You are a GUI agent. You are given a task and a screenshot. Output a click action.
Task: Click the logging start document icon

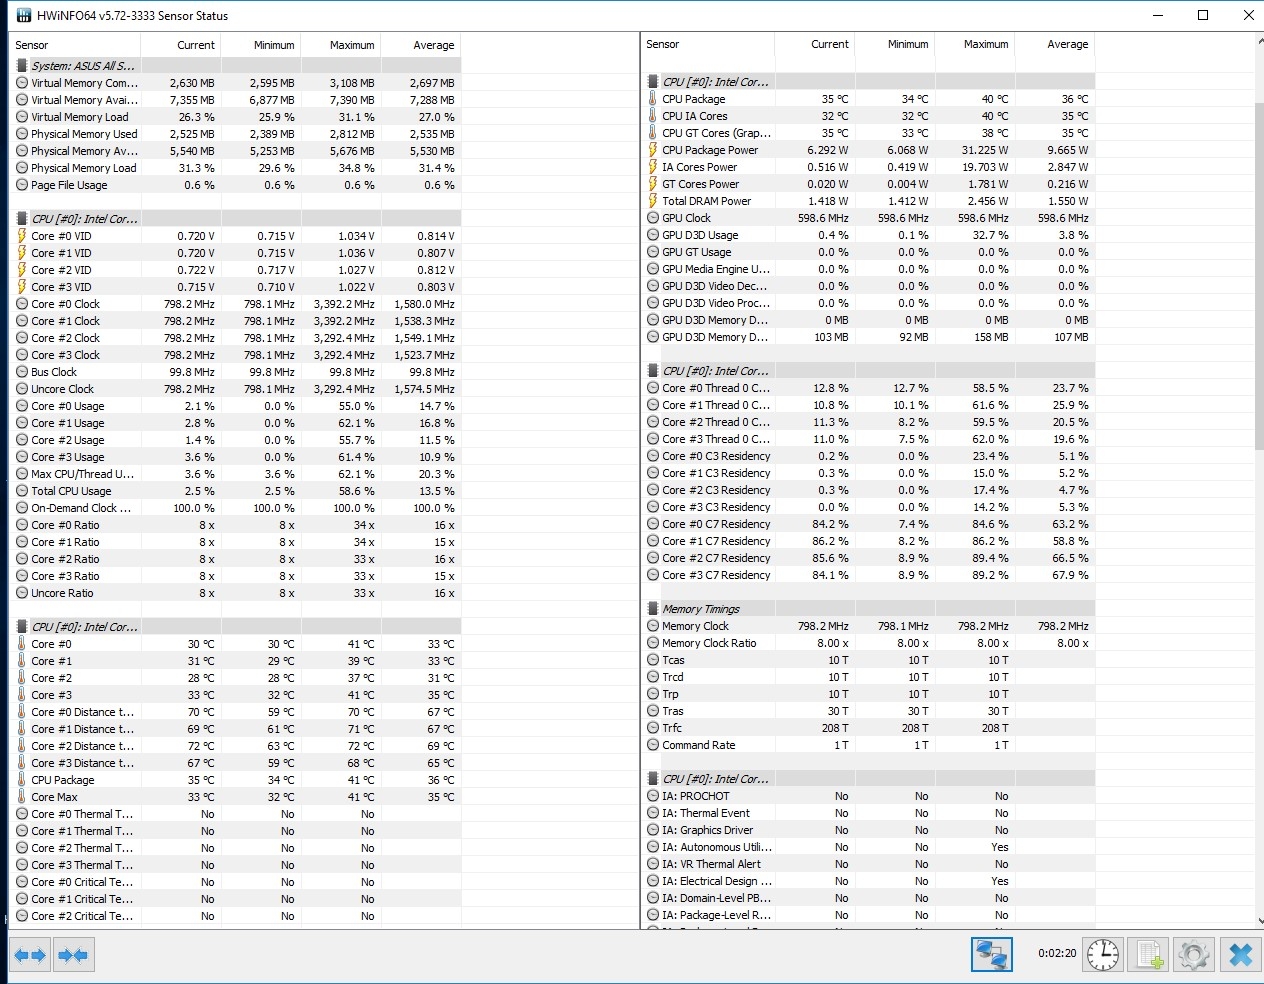[1149, 954]
